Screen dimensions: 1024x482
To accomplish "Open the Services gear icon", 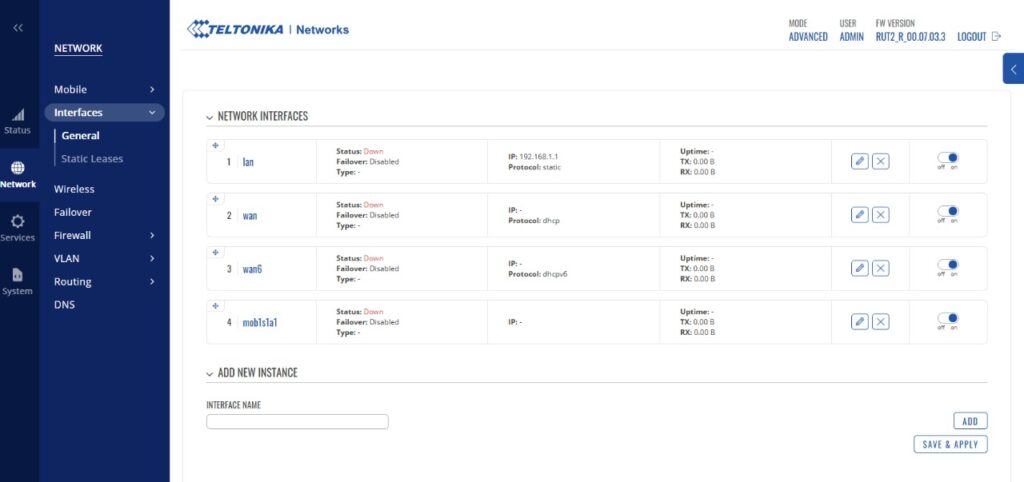I will tap(18, 222).
